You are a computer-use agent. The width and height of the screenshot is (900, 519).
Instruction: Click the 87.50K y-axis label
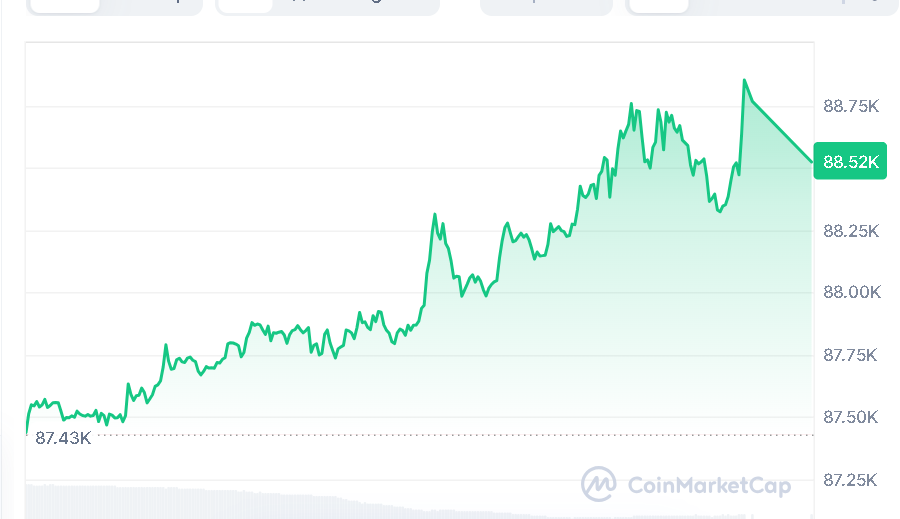tap(850, 417)
